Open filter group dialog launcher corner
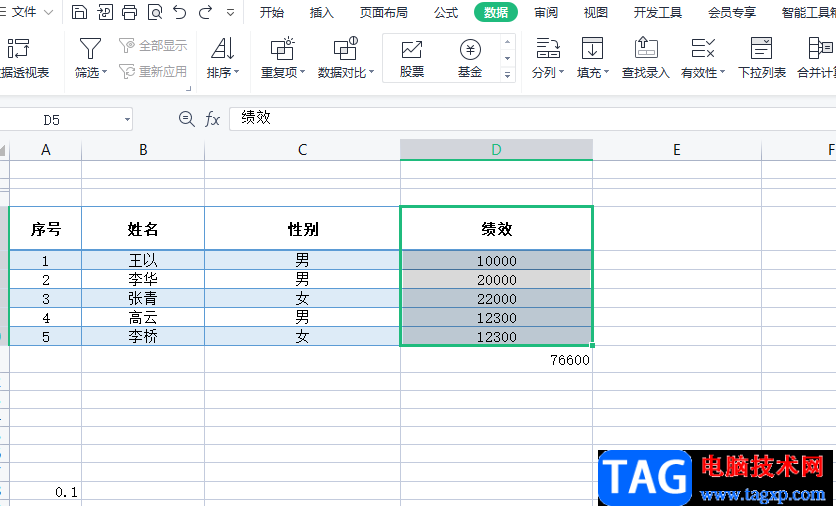The image size is (836, 506). coord(188,89)
